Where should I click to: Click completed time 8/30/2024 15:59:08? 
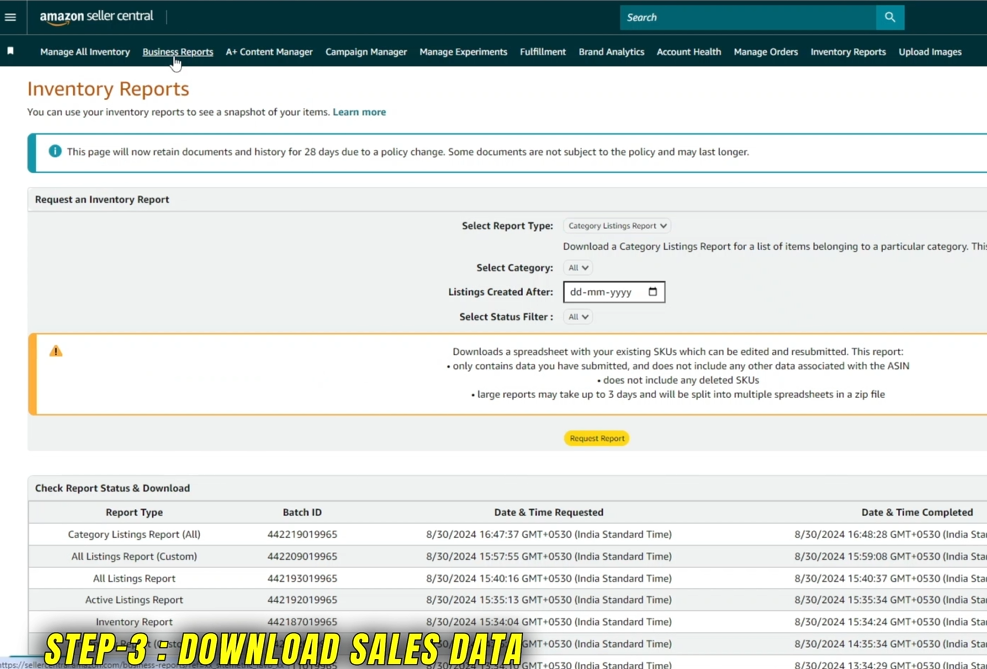(891, 556)
